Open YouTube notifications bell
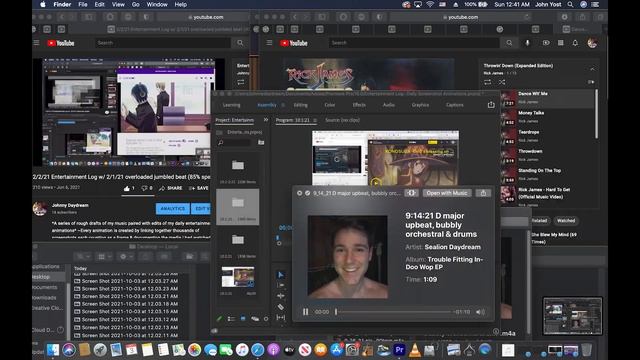The image size is (640, 360). (575, 43)
